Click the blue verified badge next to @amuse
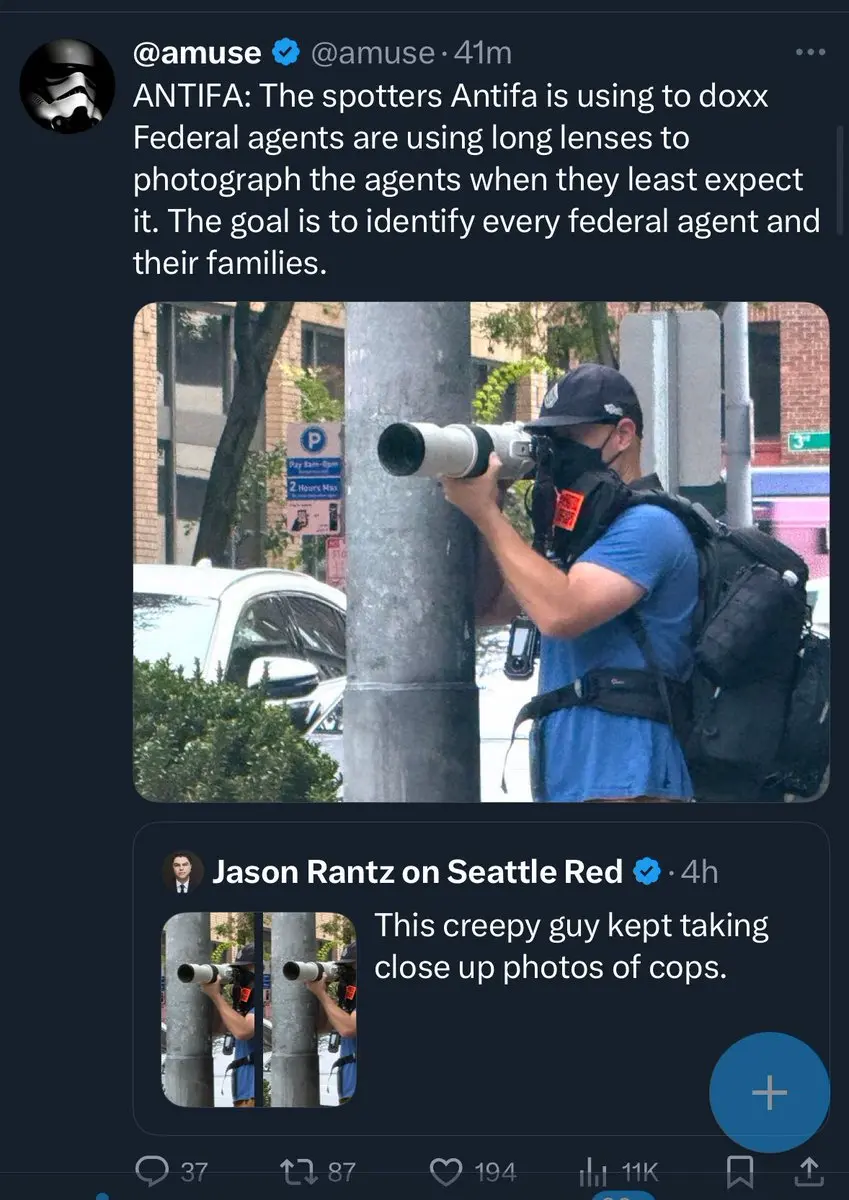This screenshot has width=849, height=1200. click(x=288, y=53)
